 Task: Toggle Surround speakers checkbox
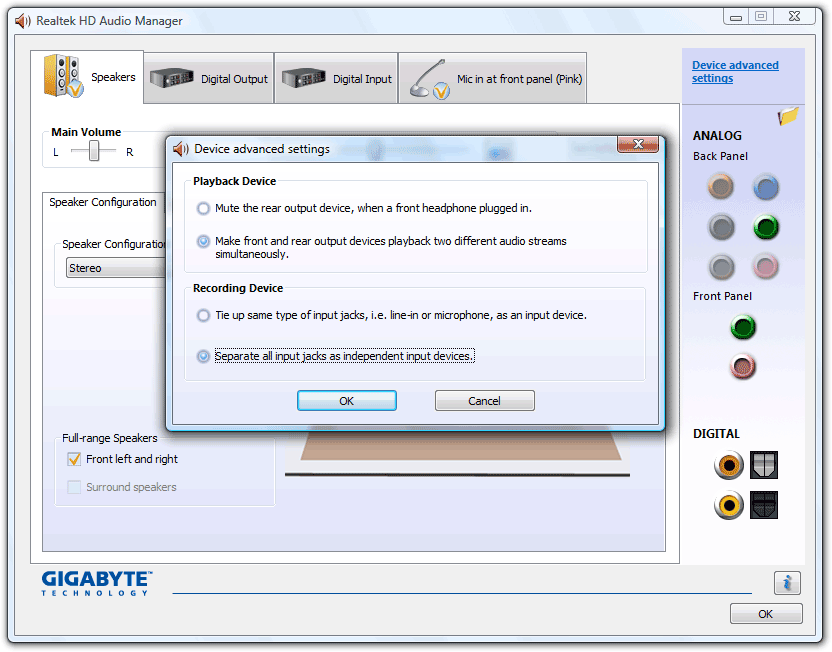click(74, 487)
